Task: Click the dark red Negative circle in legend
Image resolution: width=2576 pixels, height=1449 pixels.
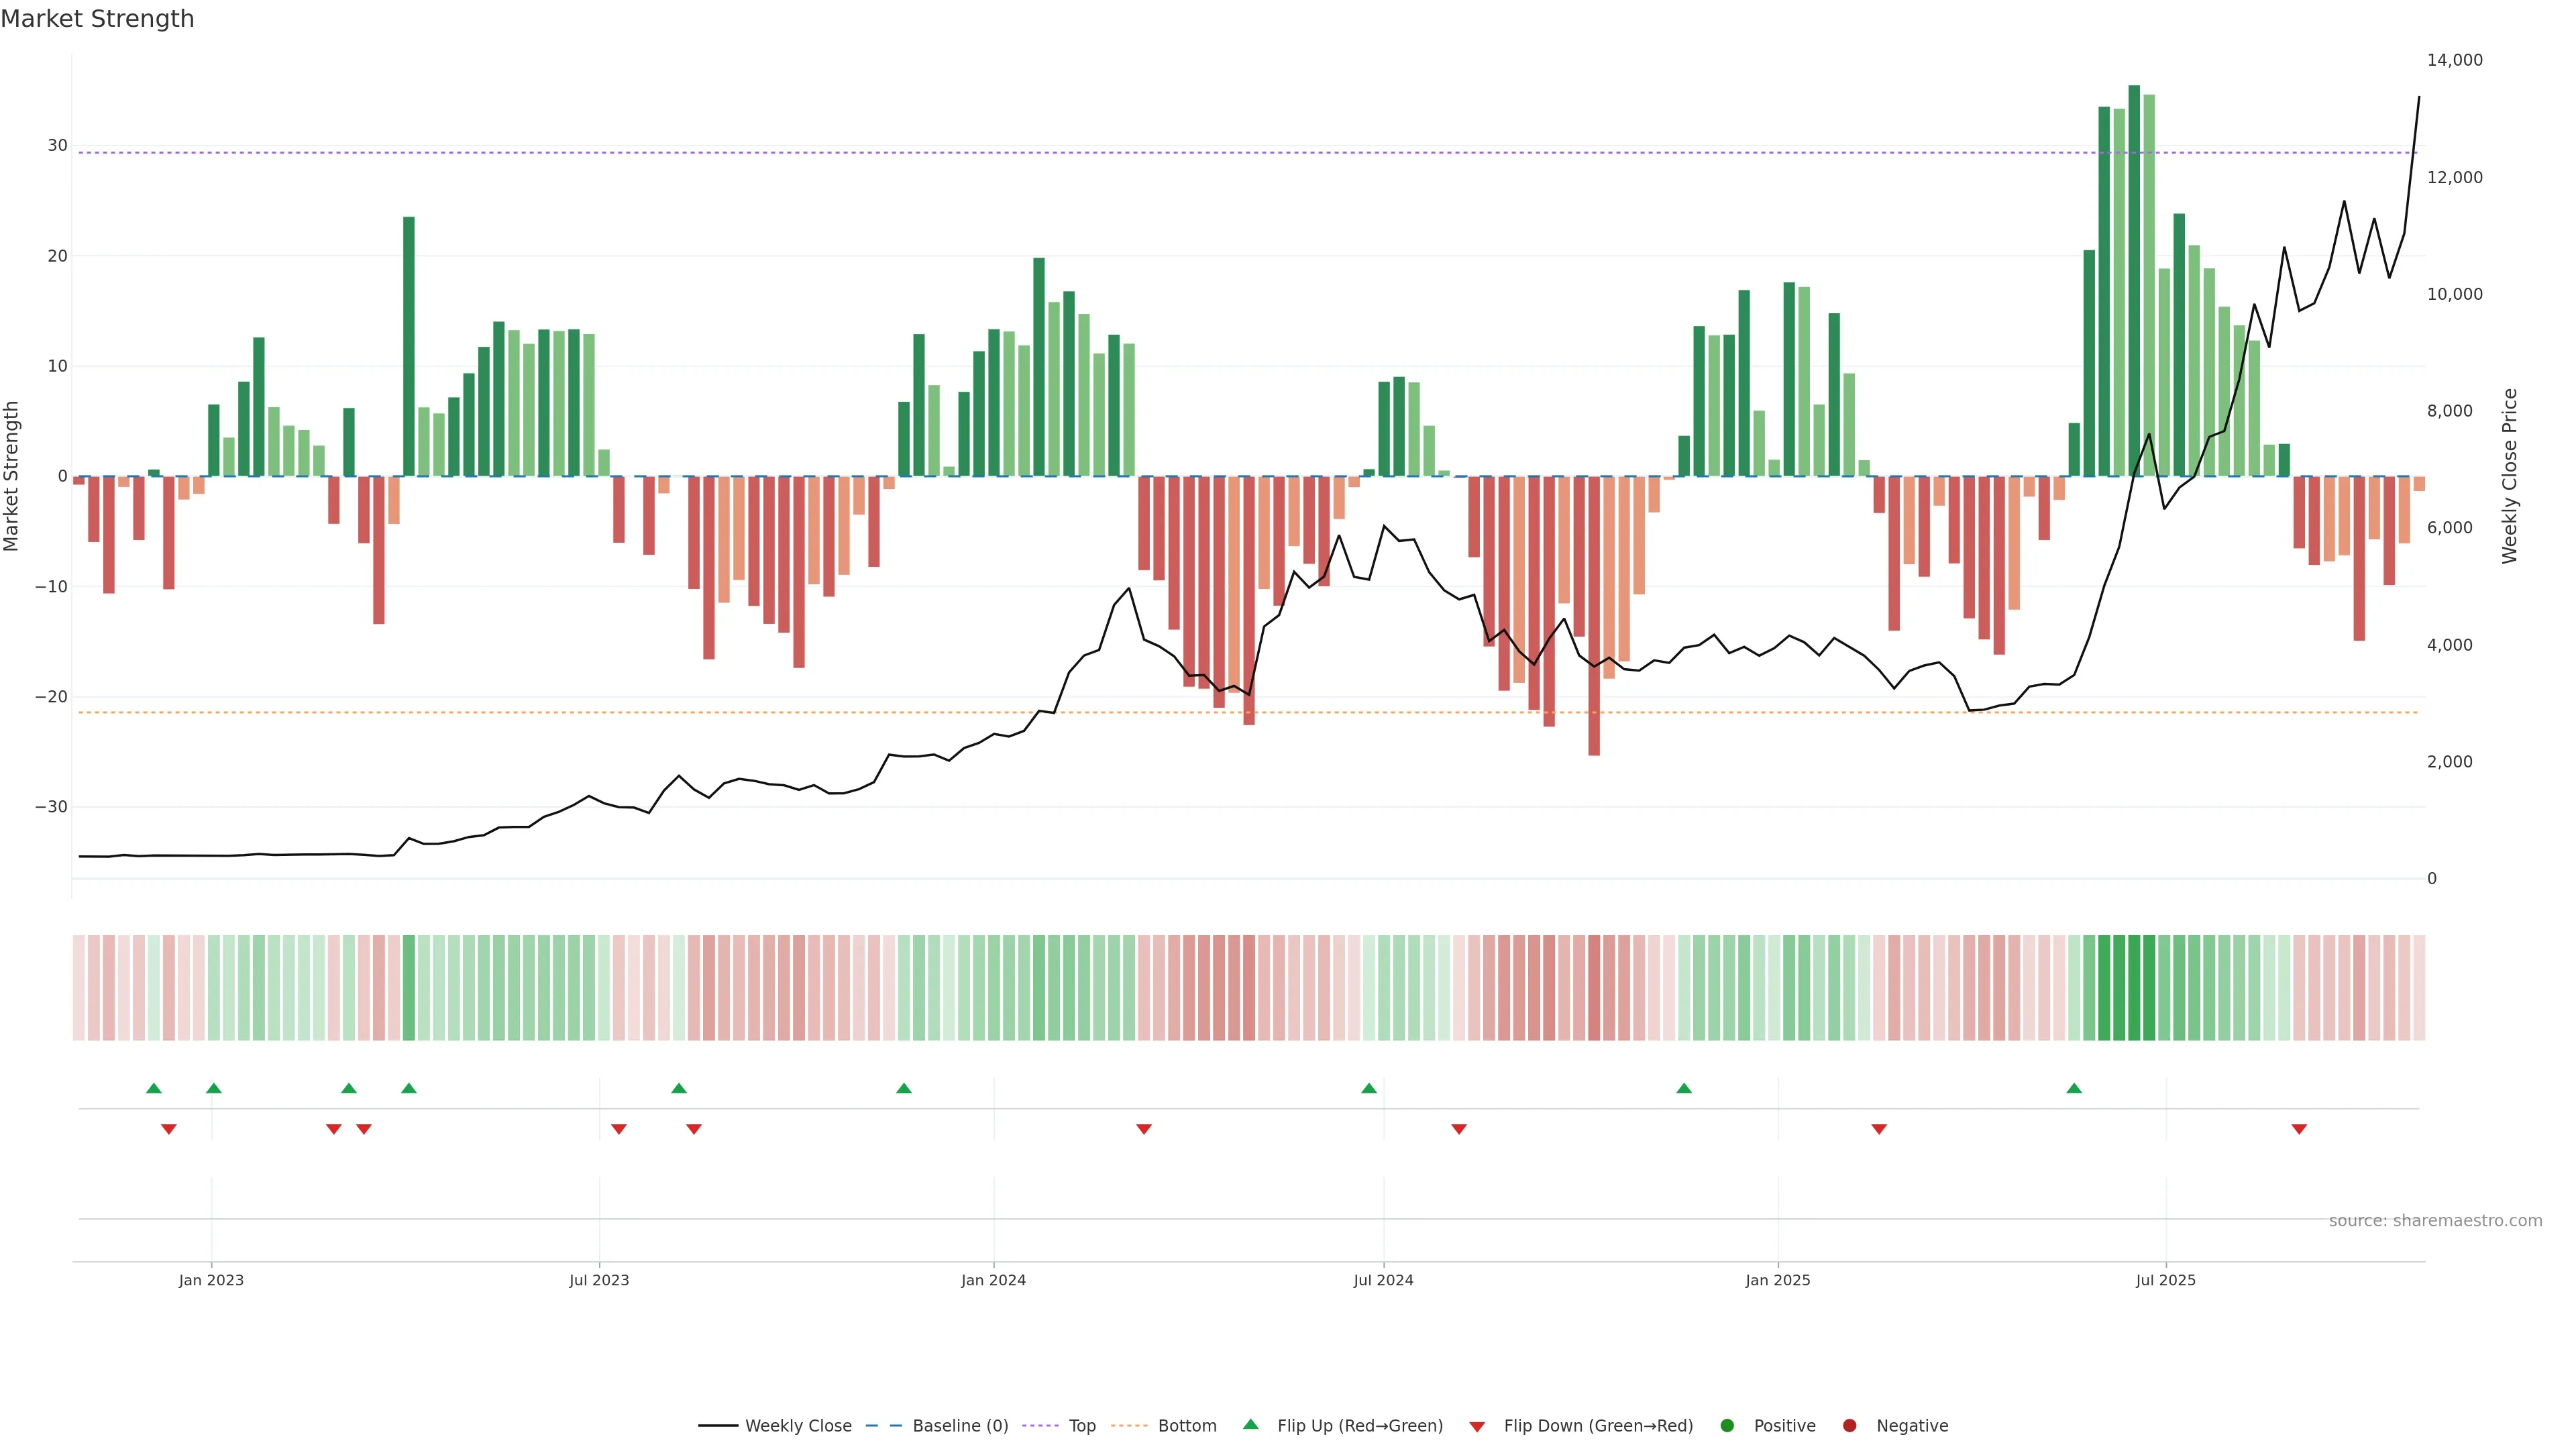Action: point(1849,1426)
